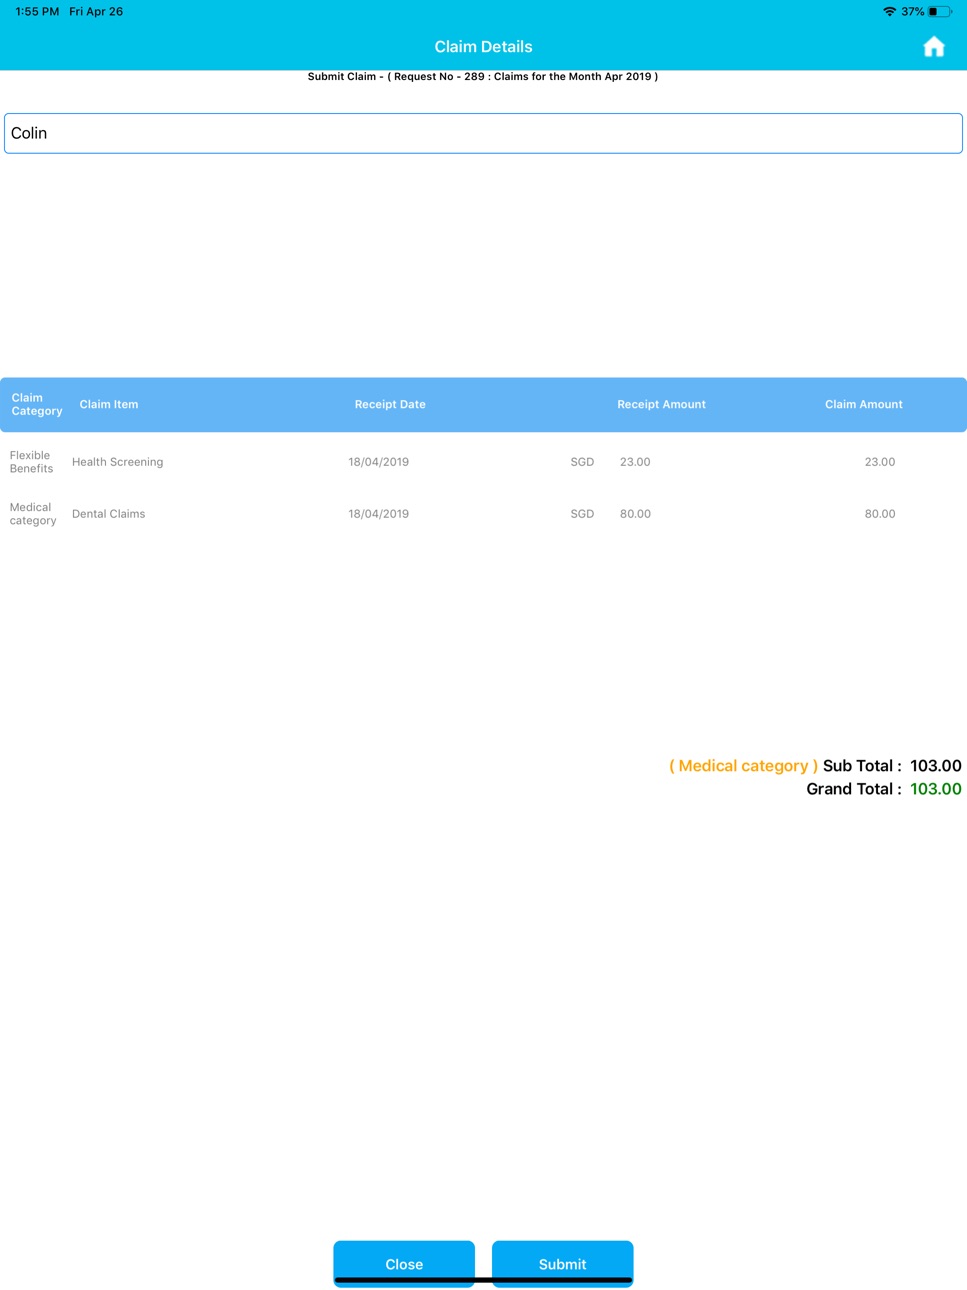Click the Close button

[404, 1264]
